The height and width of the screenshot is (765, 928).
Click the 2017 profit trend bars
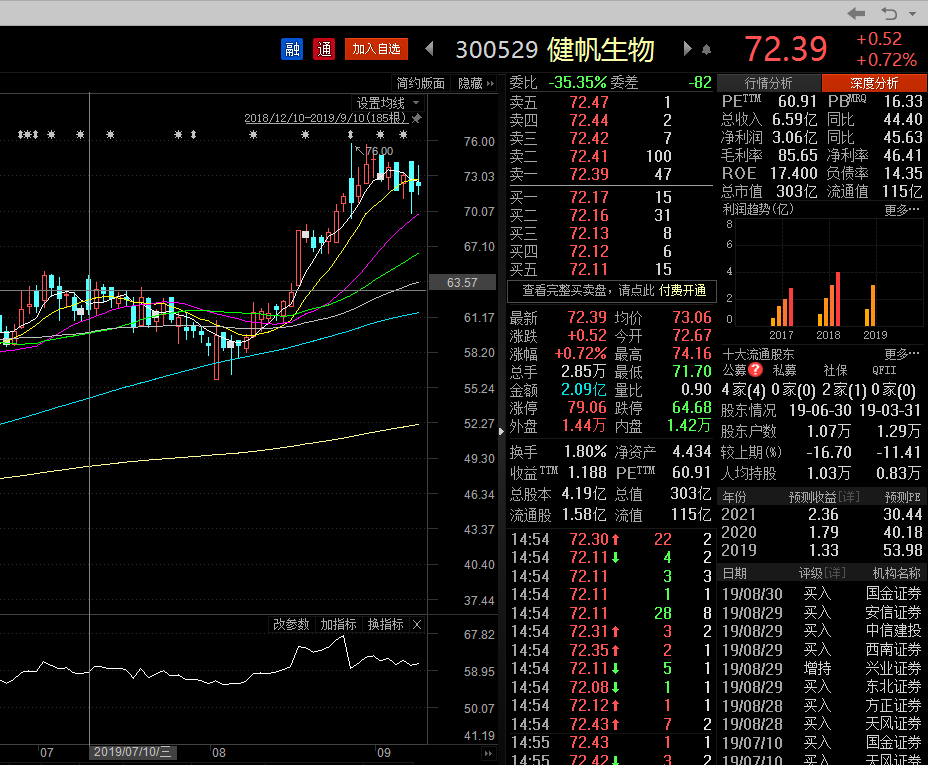pyautogui.click(x=782, y=308)
